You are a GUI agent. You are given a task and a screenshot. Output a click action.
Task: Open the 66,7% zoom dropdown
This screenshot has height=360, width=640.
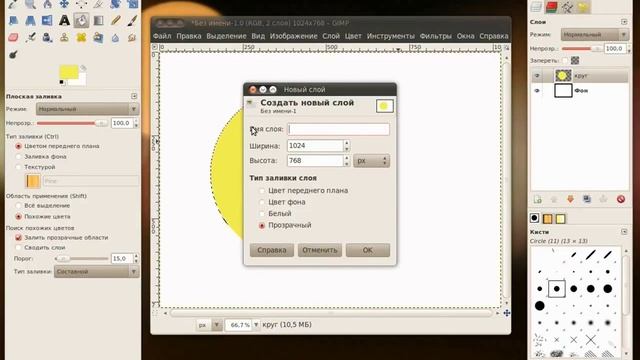256,325
